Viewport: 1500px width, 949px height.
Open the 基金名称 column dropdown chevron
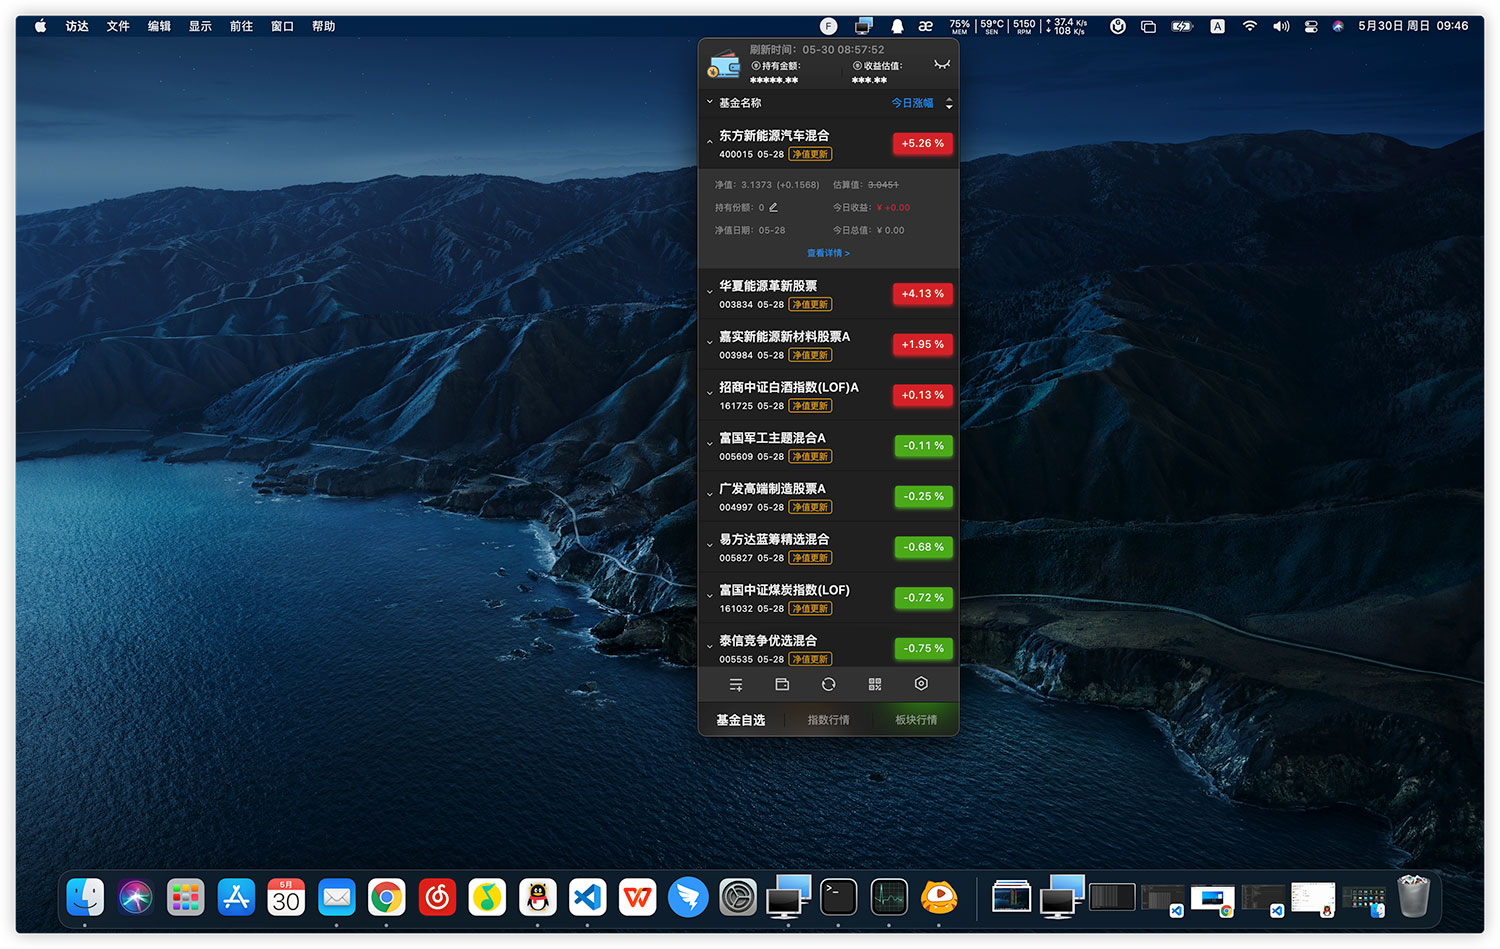tap(710, 102)
